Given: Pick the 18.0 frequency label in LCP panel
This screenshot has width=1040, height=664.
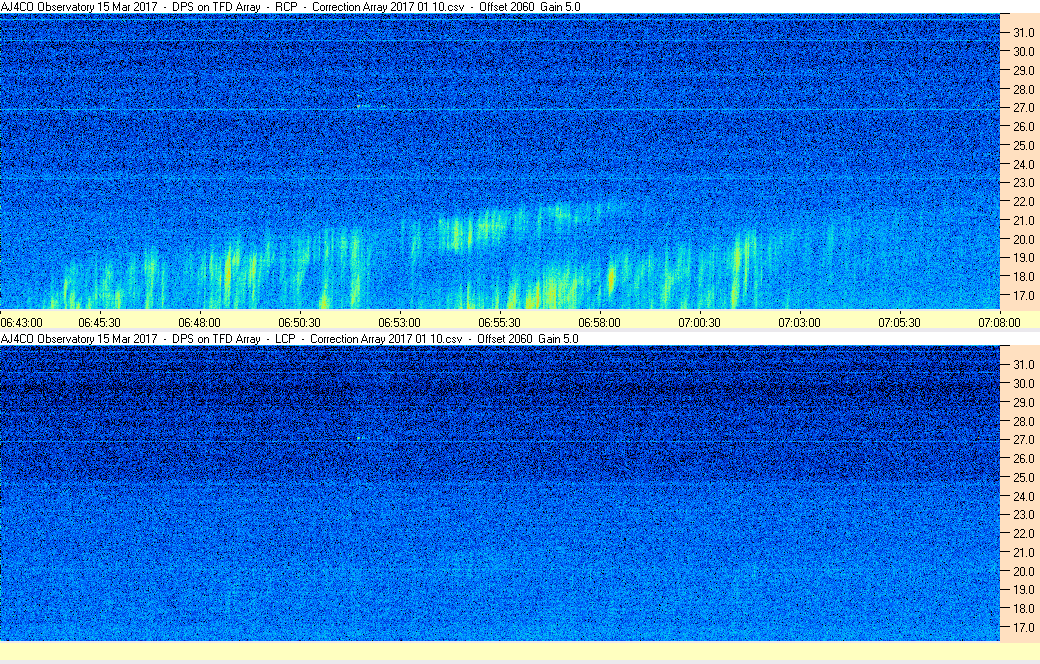Looking at the screenshot, I should pyautogui.click(x=1023, y=609).
